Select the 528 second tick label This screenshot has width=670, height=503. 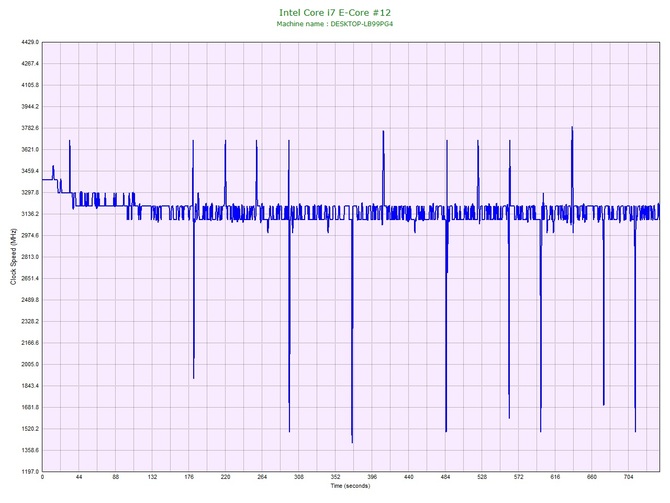click(483, 478)
